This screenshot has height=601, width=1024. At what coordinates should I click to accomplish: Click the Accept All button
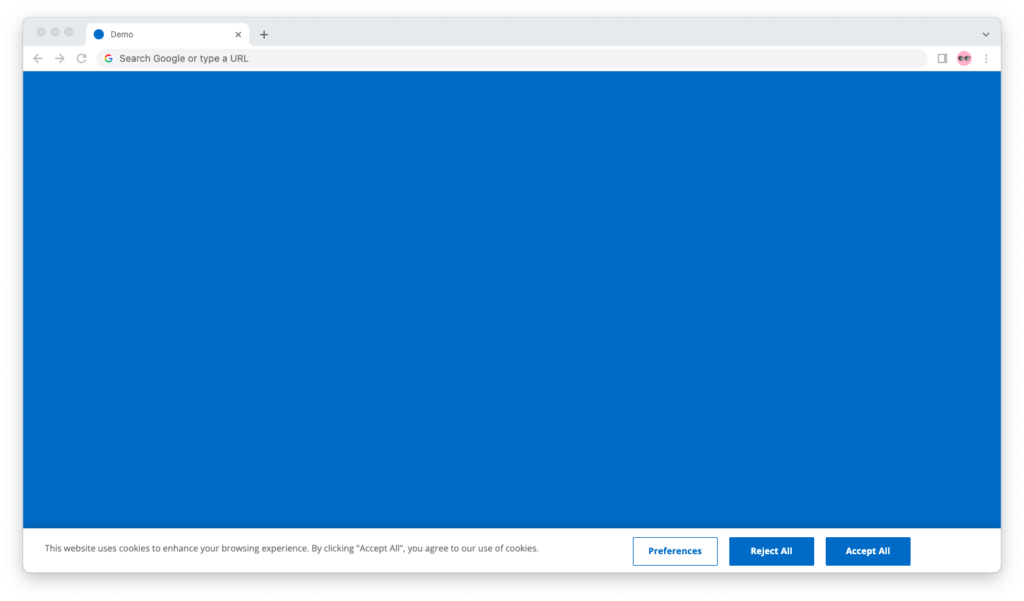(867, 551)
